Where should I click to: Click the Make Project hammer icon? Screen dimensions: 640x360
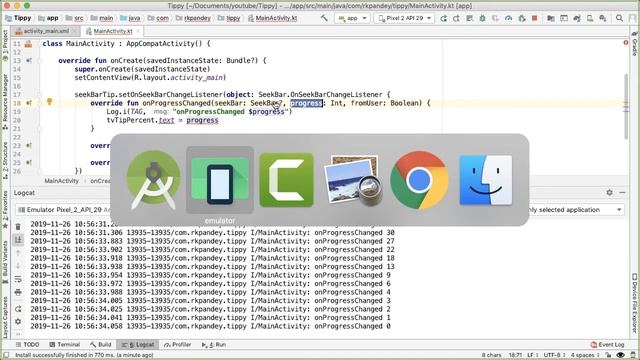pos(324,18)
